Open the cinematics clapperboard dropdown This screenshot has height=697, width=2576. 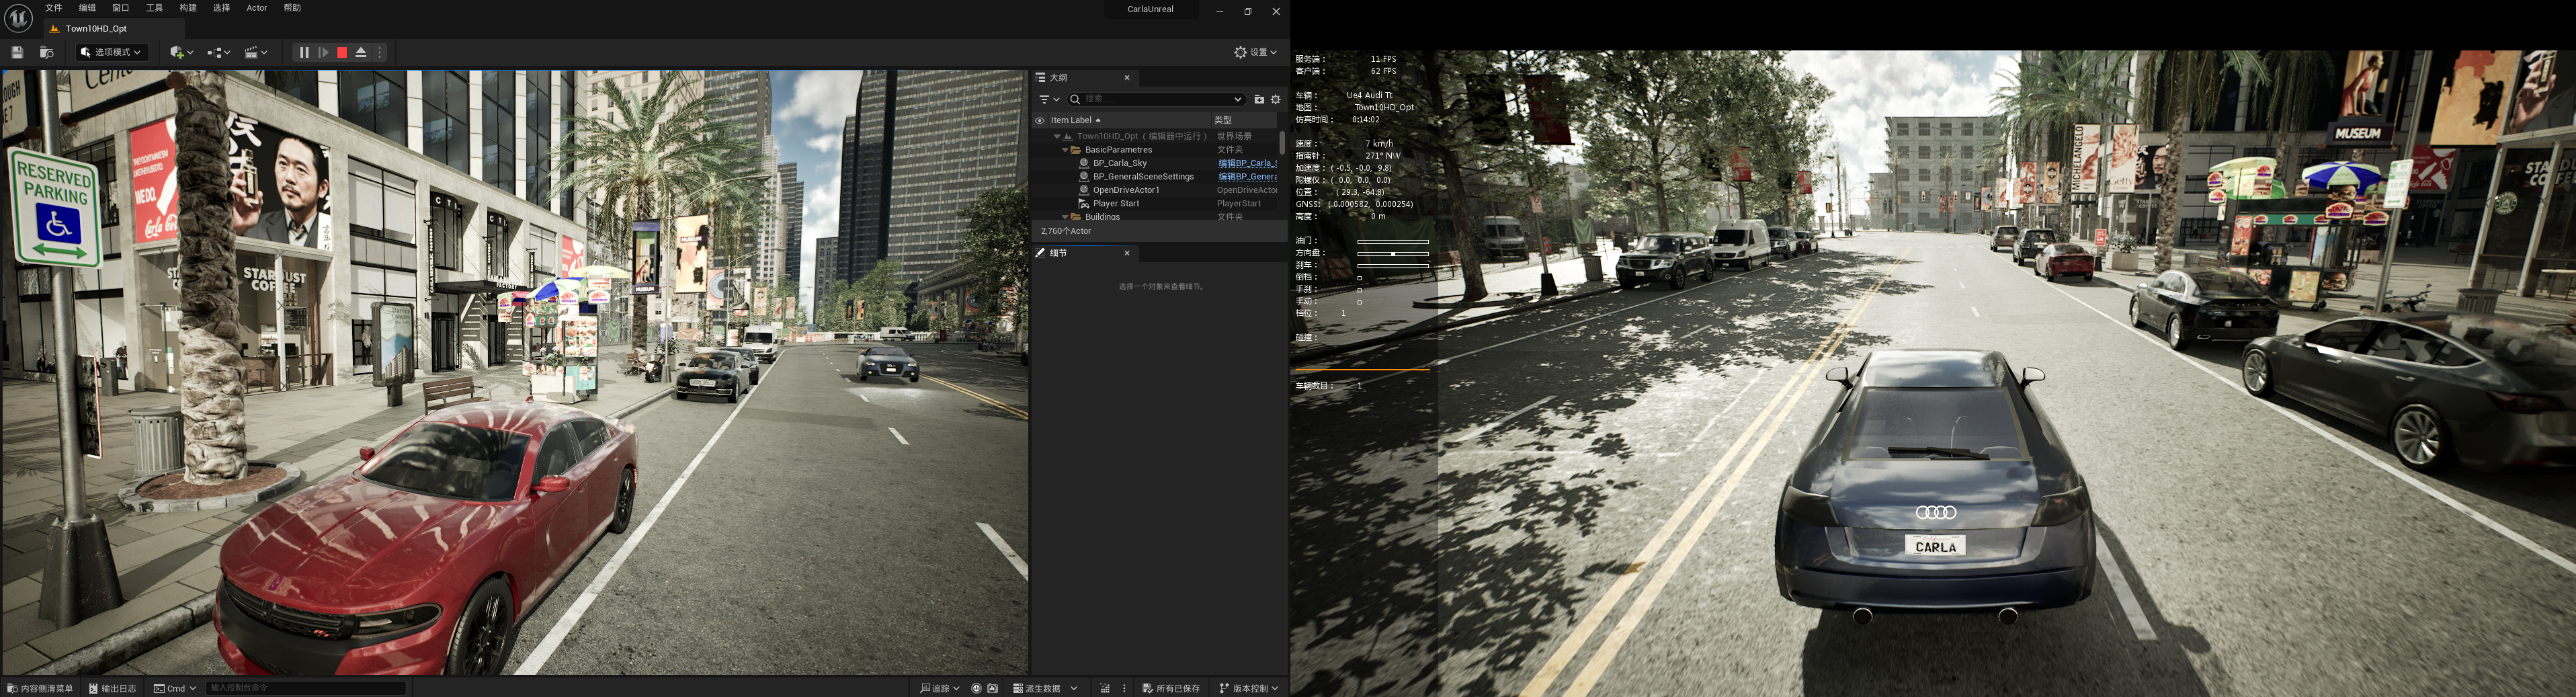pos(256,52)
